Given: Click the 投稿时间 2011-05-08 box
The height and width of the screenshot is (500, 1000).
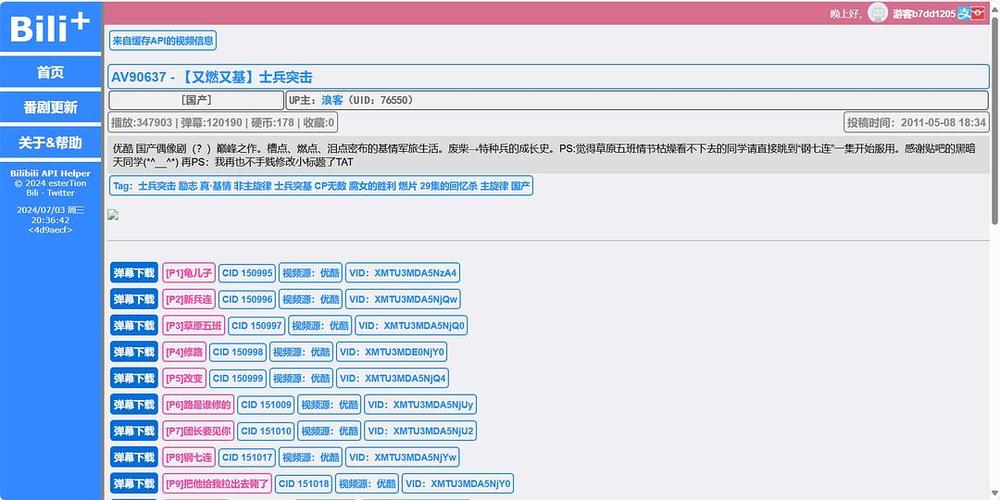Looking at the screenshot, I should 916,122.
